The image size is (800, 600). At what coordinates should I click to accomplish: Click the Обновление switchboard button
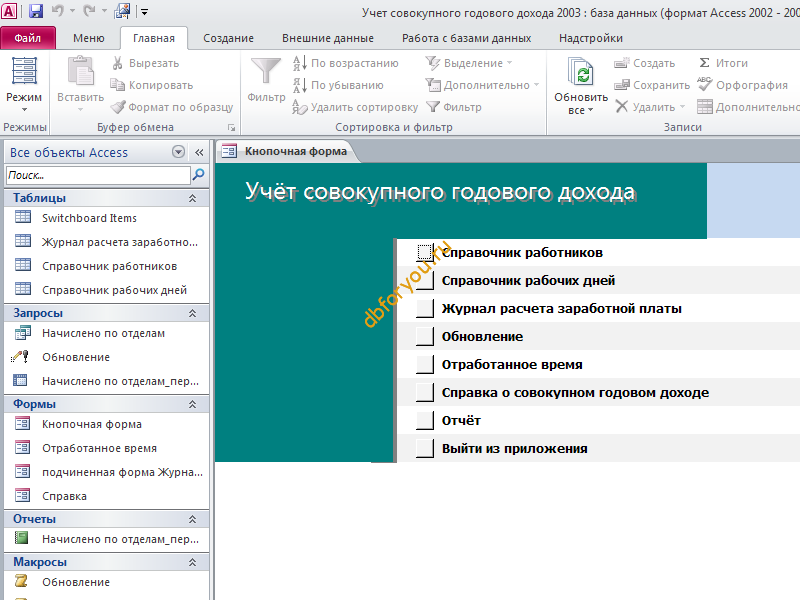(425, 336)
